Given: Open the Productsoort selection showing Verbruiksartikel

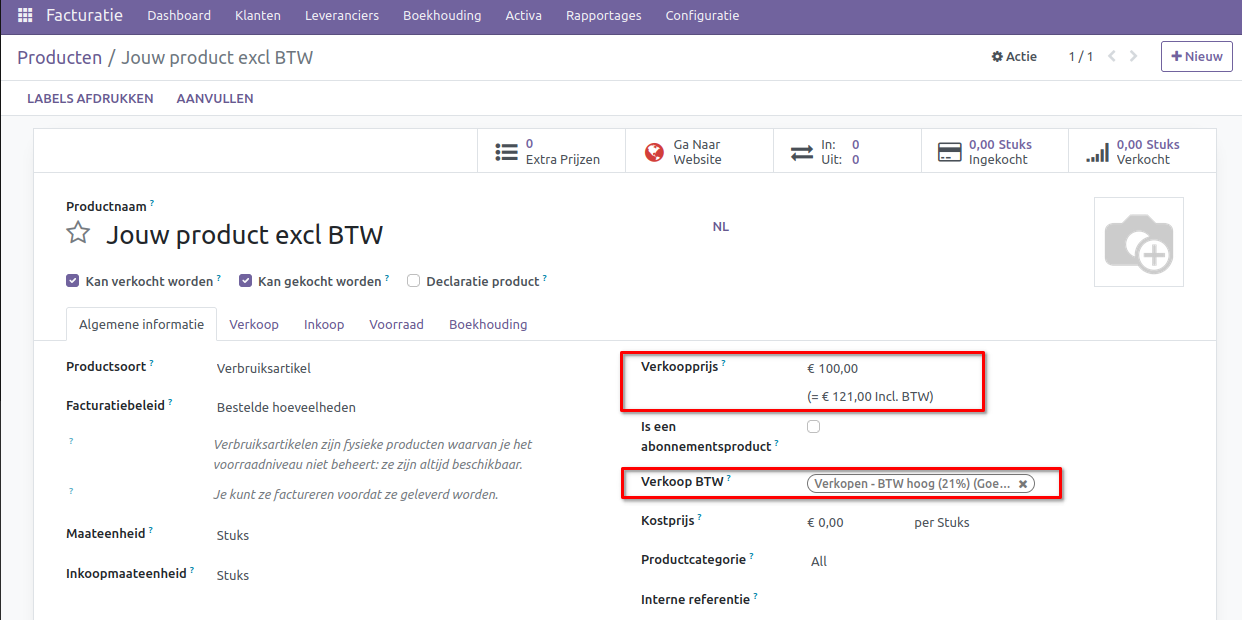Looking at the screenshot, I should tap(262, 367).
